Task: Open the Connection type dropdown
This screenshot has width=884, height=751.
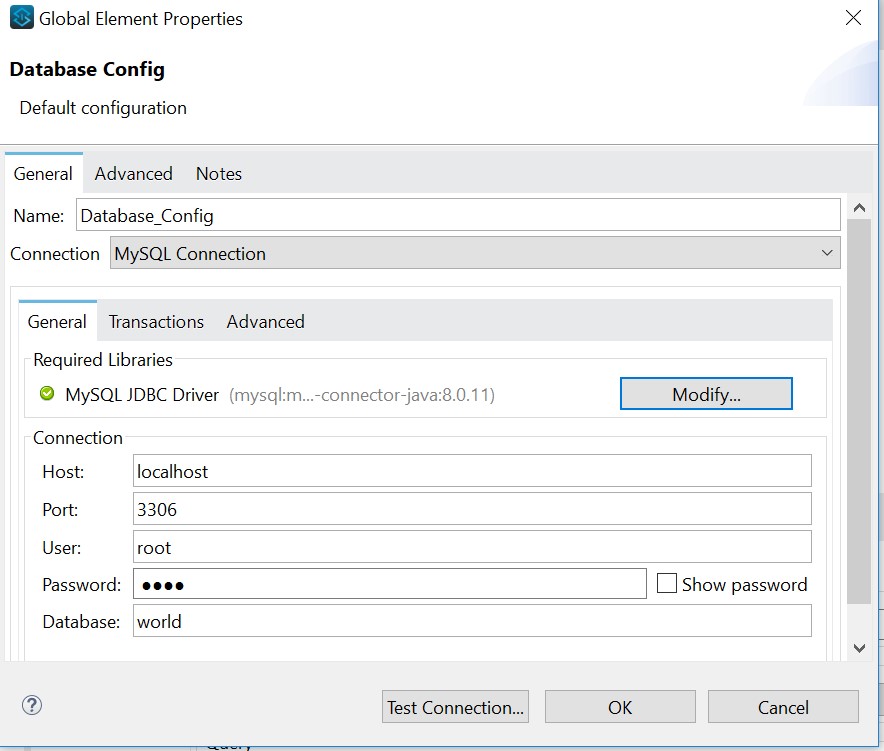Action: coord(475,253)
